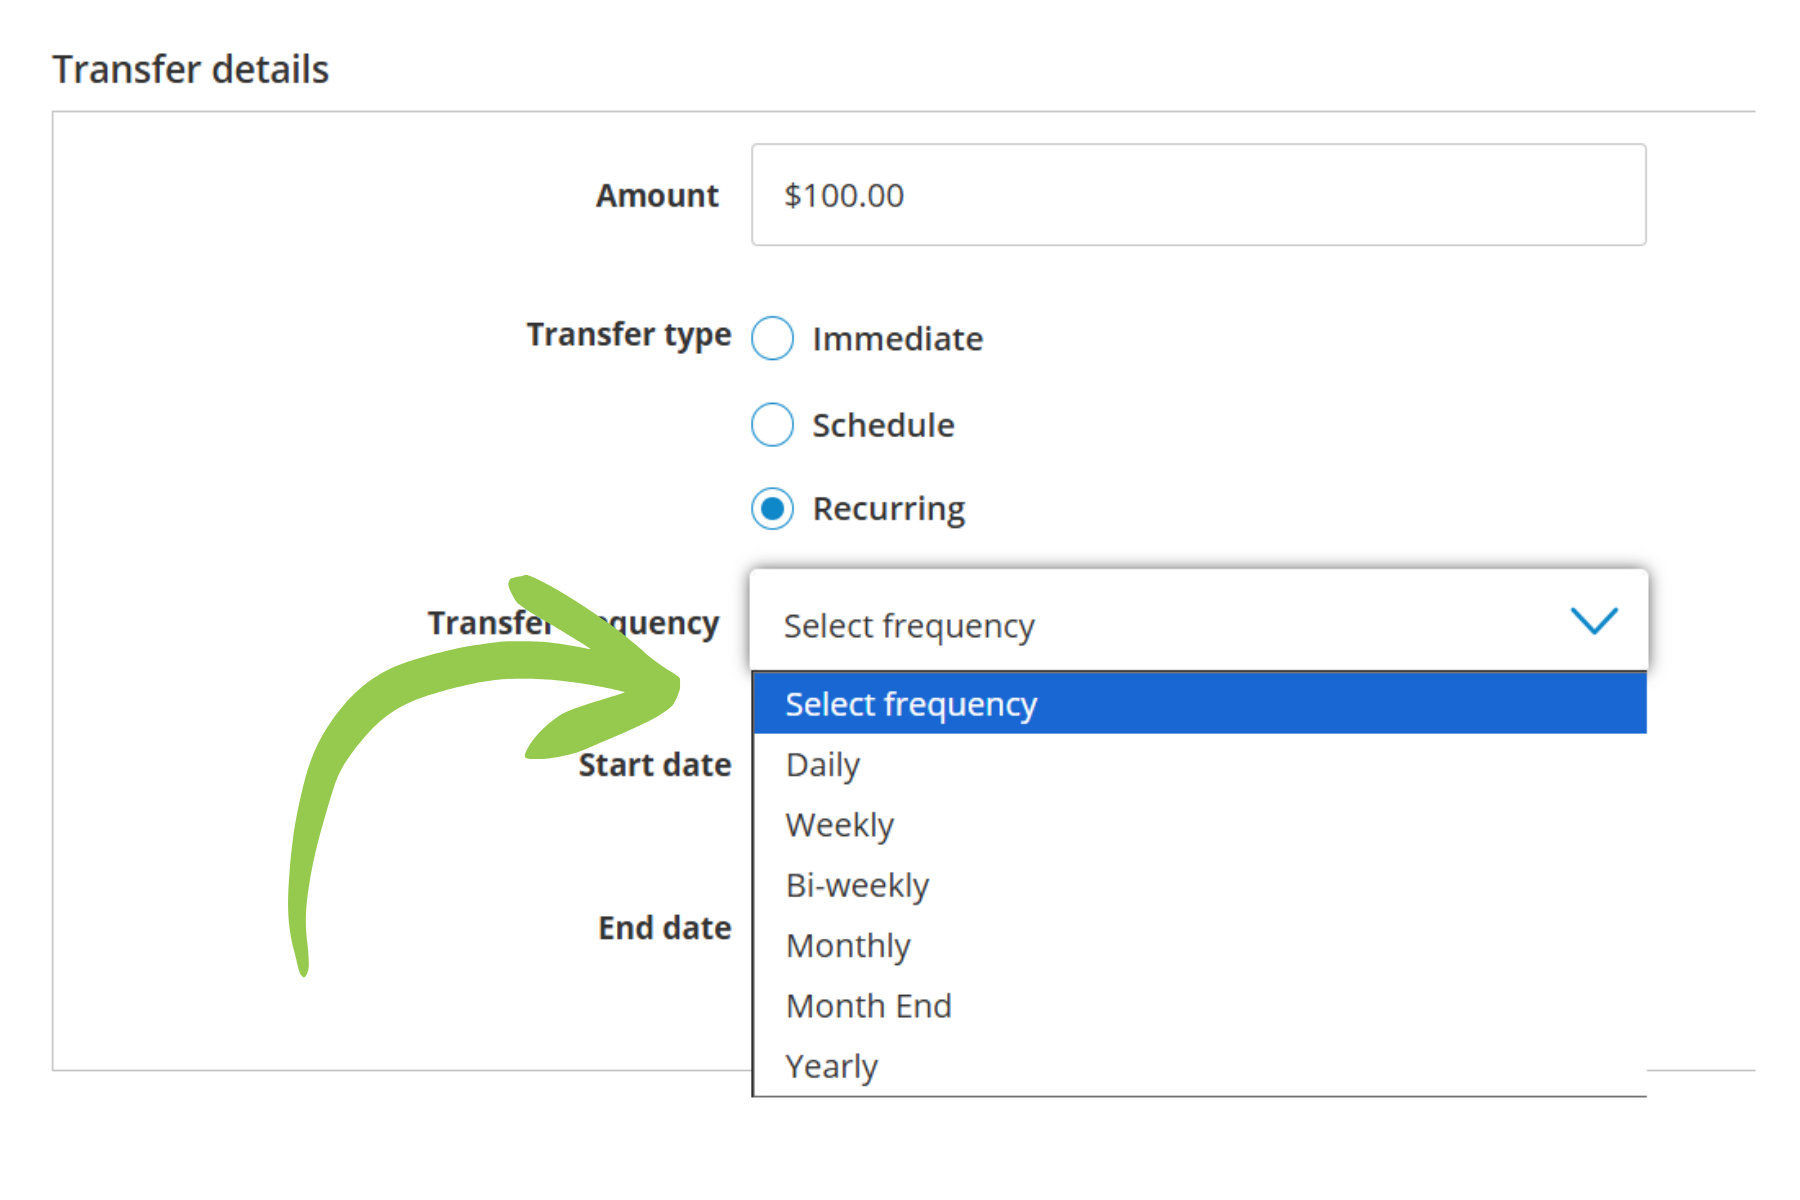Click the Transfer frequency label text
This screenshot has width=1800, height=1200.
tap(662, 623)
